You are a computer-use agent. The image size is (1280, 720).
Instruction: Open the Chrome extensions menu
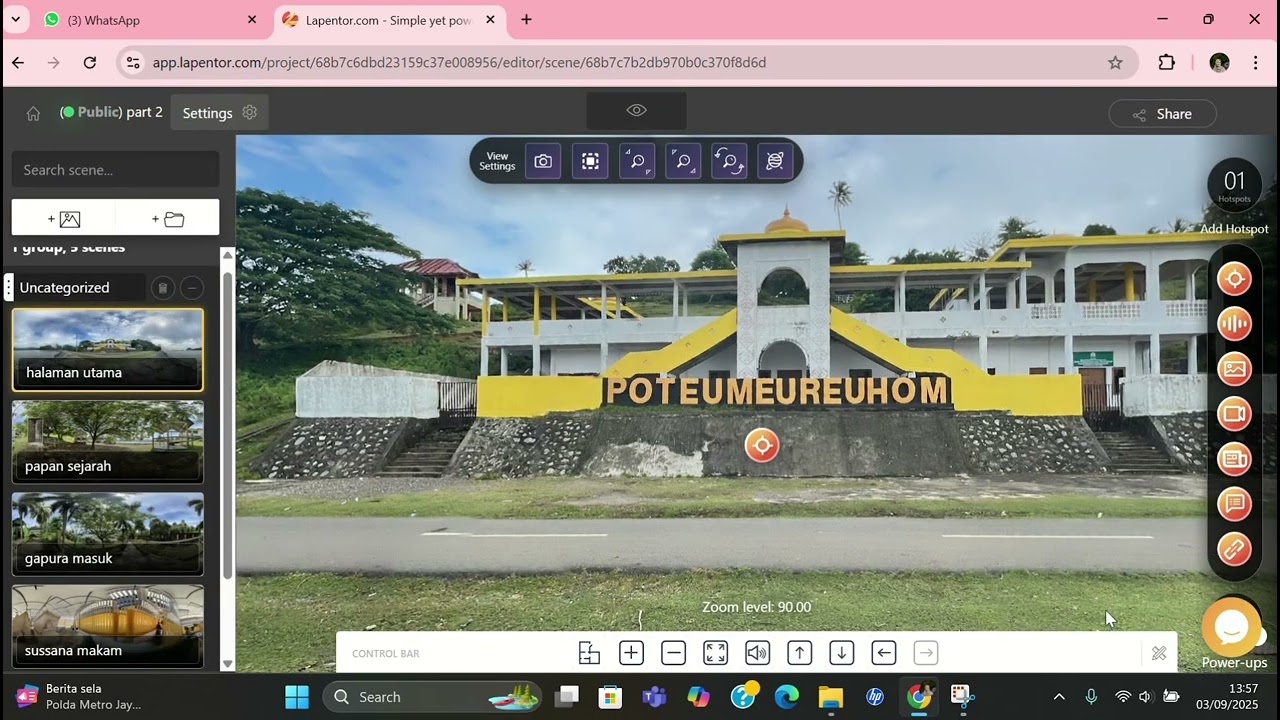[x=1166, y=62]
